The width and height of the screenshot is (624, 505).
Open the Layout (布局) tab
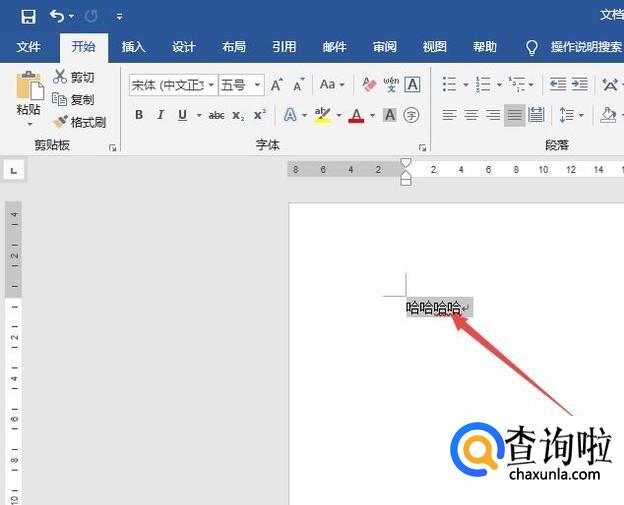[234, 47]
